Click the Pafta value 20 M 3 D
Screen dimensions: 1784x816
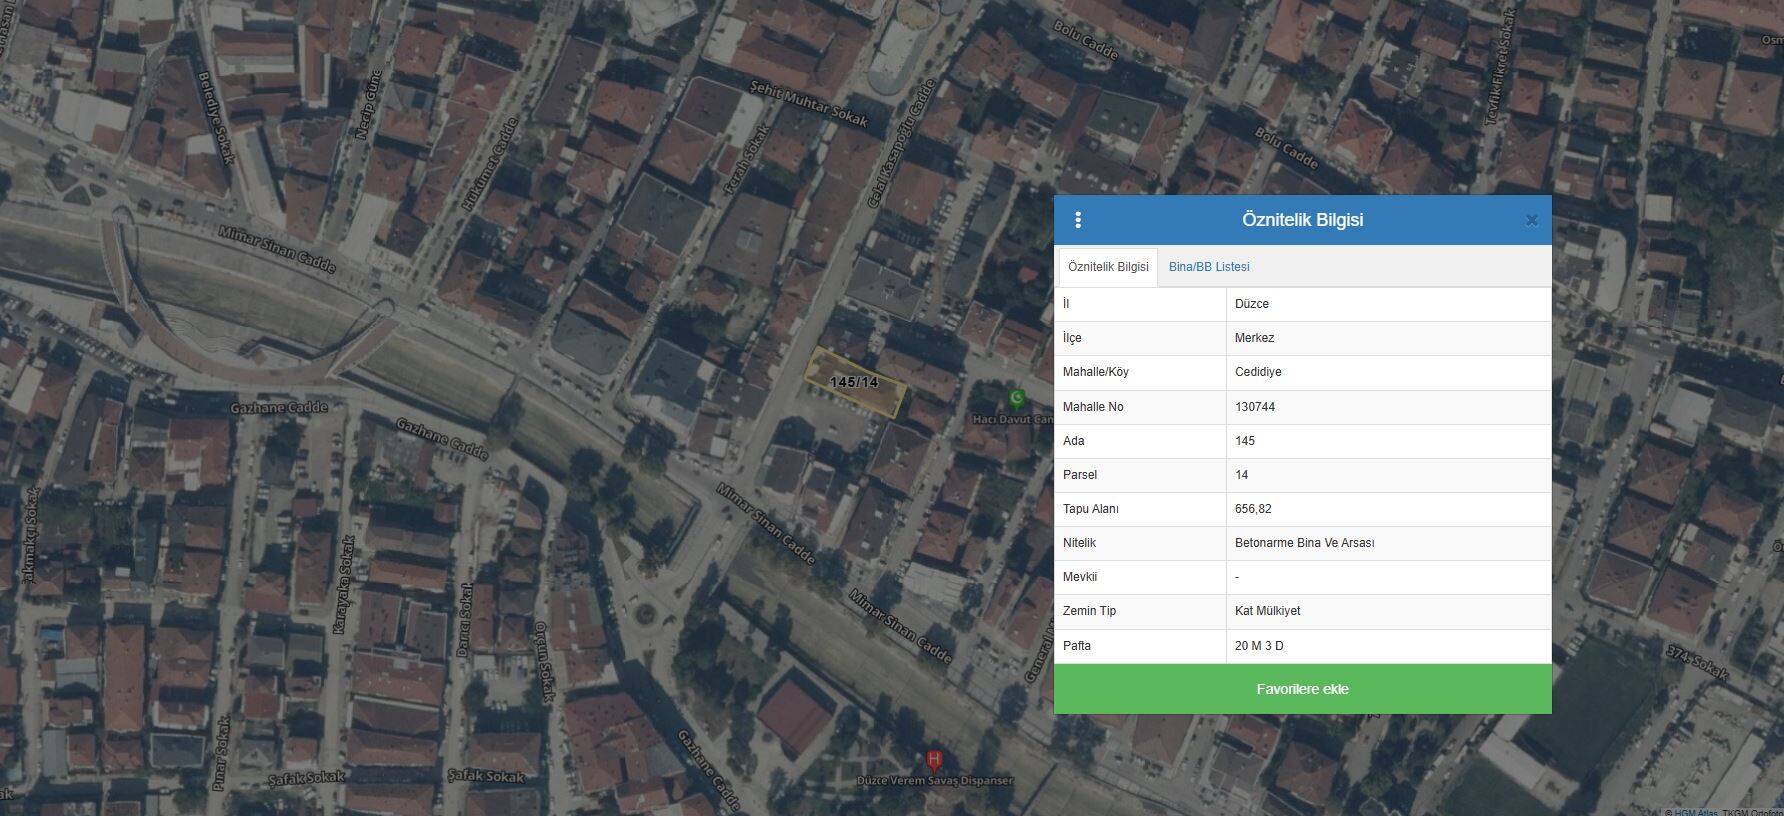click(x=1259, y=646)
